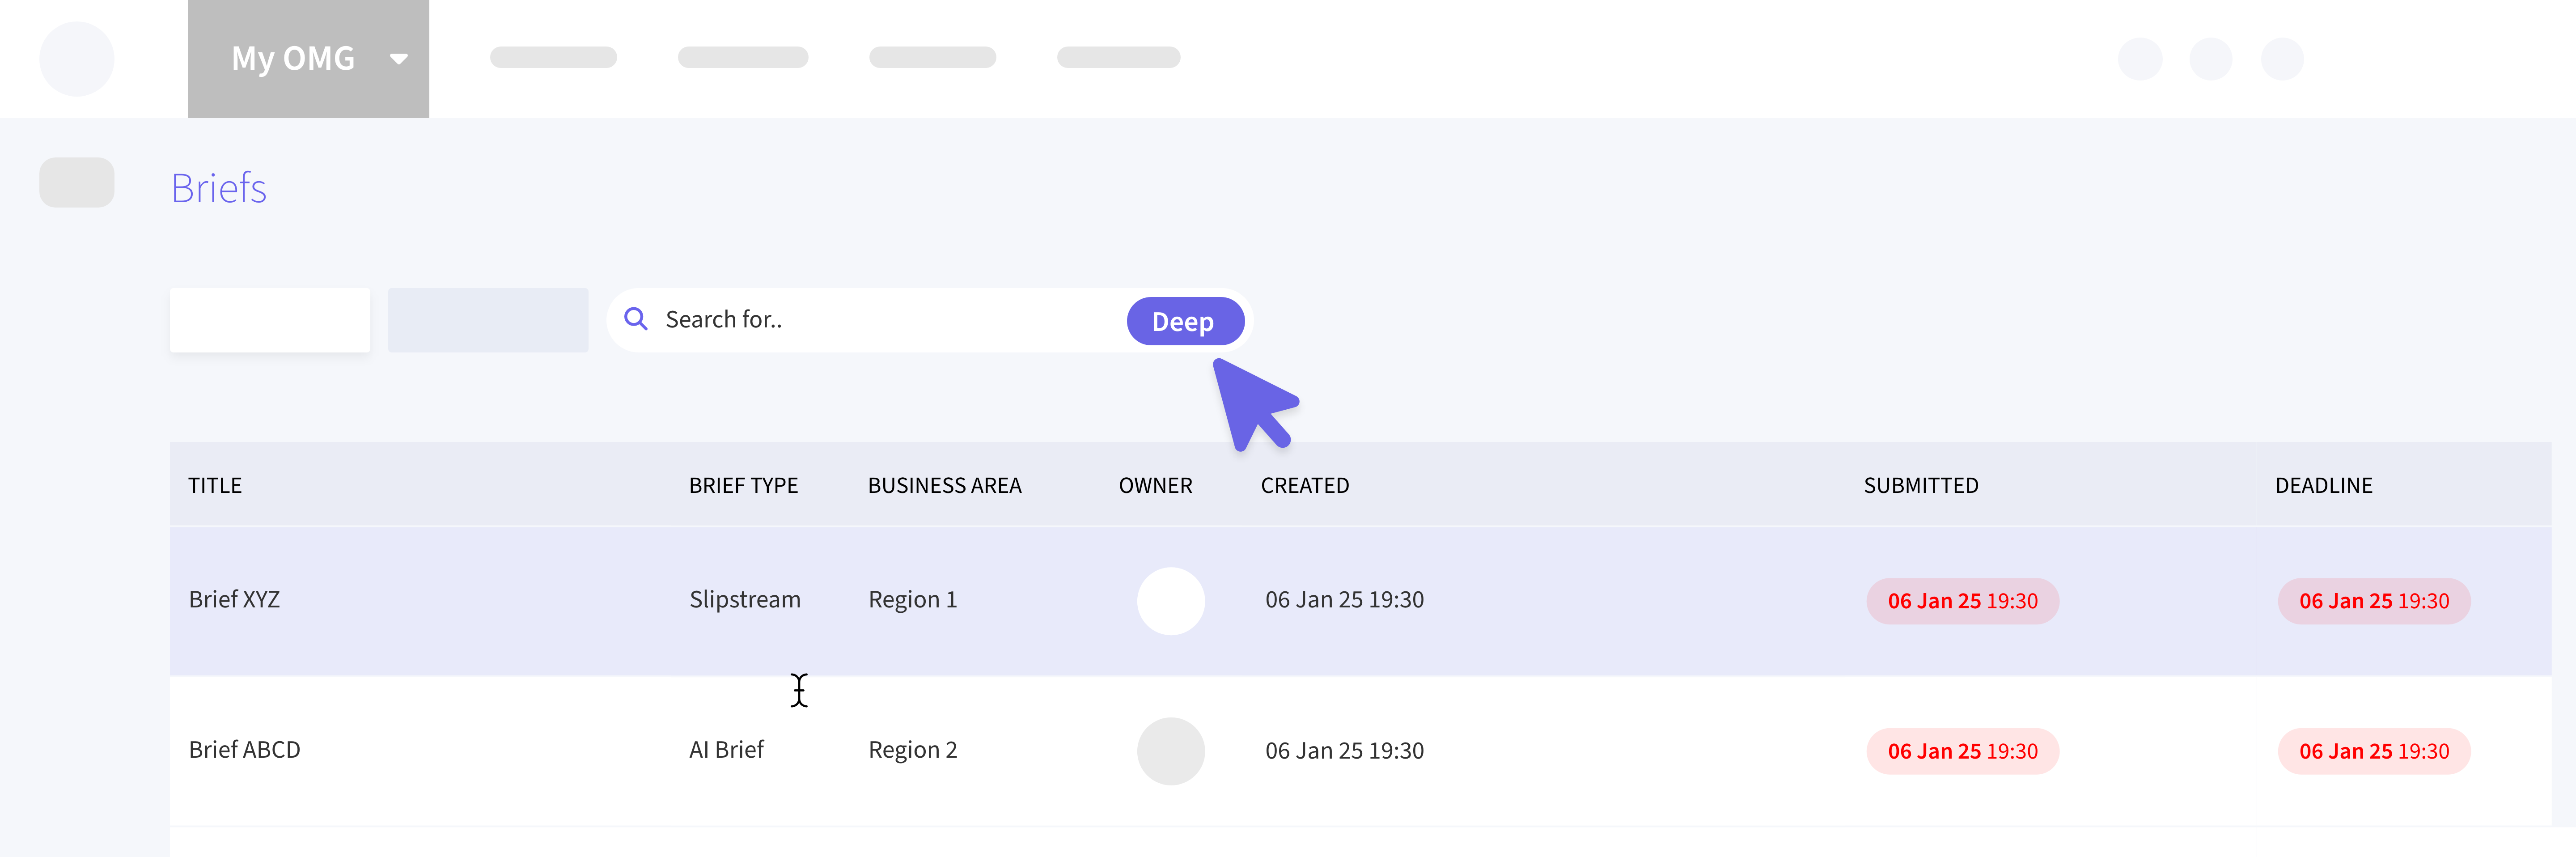Click the magnifier search icon

click(x=636, y=319)
